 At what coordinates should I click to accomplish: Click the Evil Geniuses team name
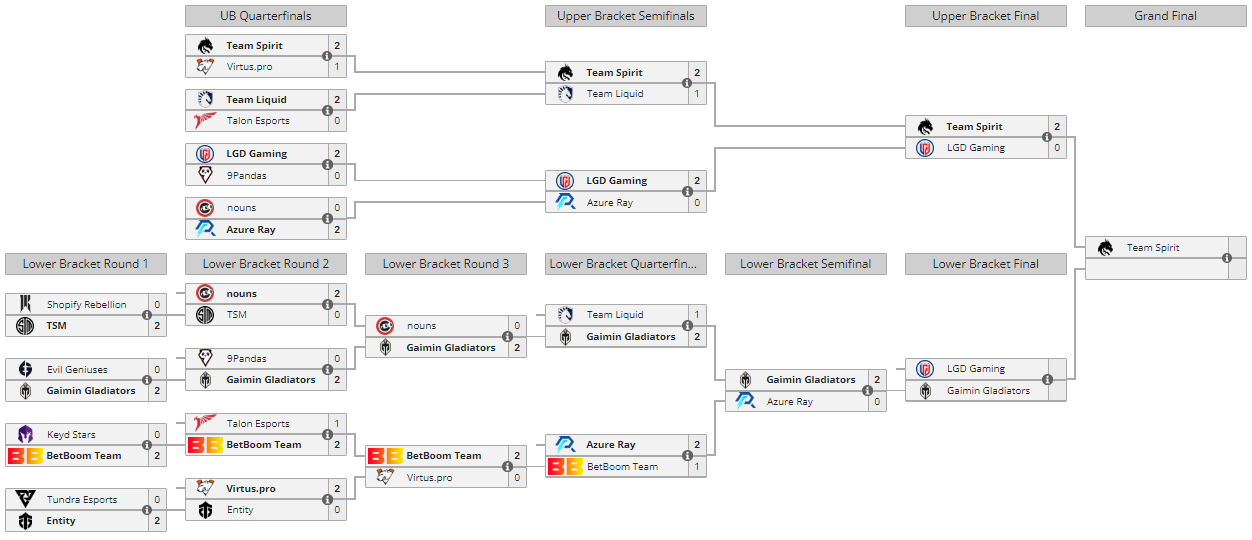click(x=77, y=369)
